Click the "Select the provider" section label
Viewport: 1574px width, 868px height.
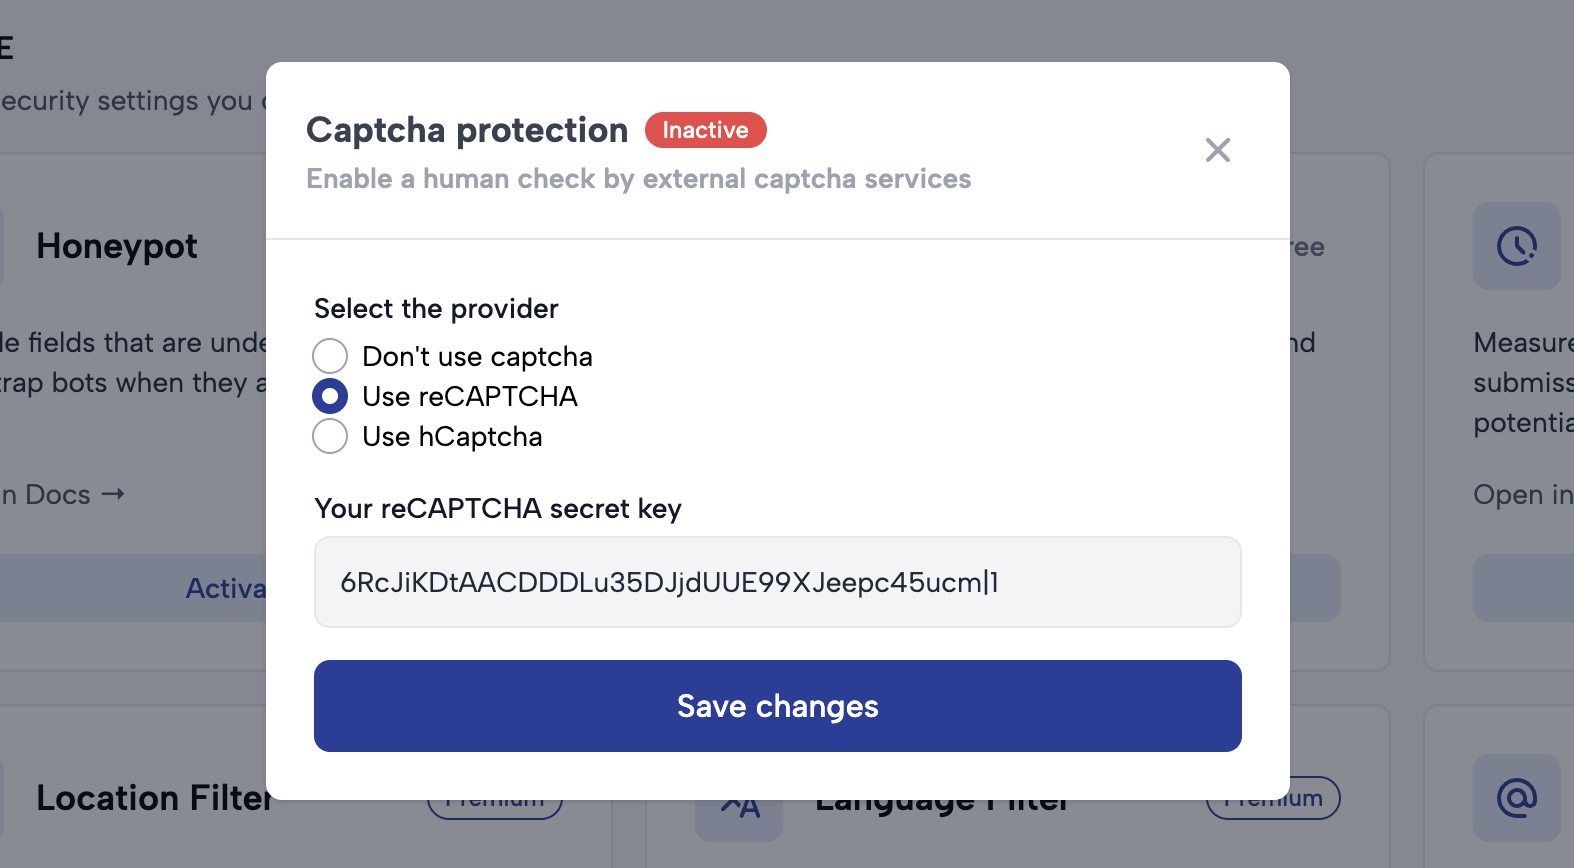[x=436, y=308]
